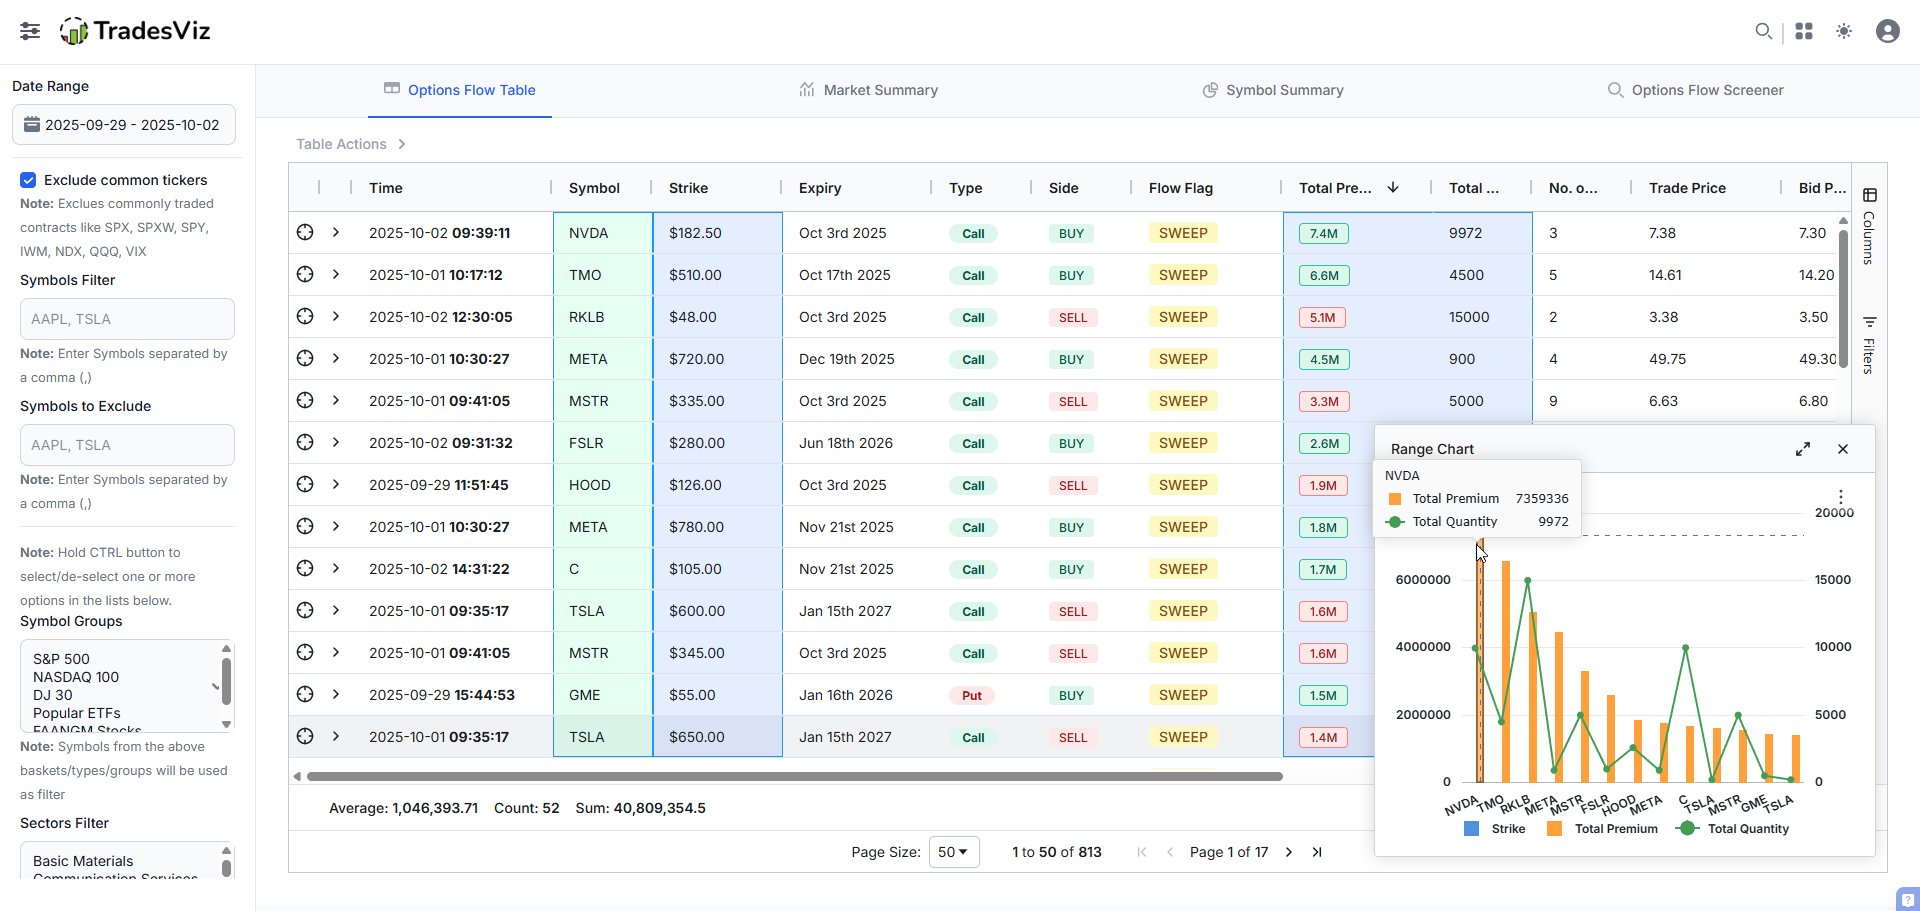Open the search magnifier icon
Image resolution: width=1920 pixels, height=911 pixels.
click(1763, 31)
